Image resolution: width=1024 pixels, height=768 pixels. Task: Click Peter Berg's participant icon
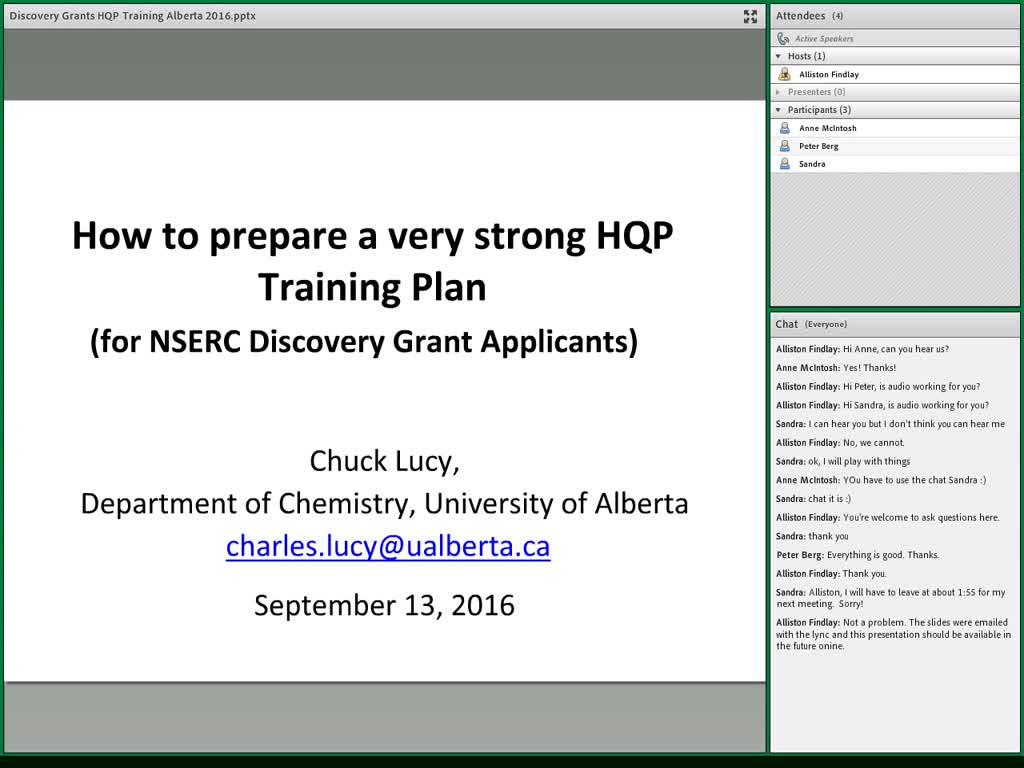coord(785,146)
